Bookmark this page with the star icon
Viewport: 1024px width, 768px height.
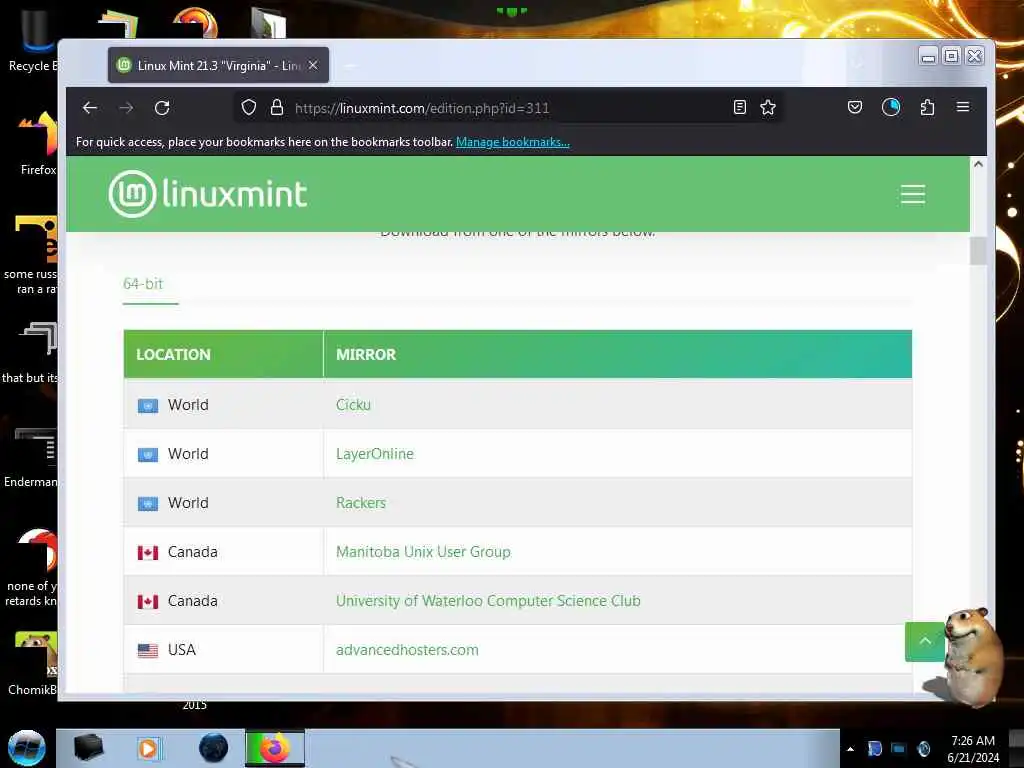click(768, 107)
